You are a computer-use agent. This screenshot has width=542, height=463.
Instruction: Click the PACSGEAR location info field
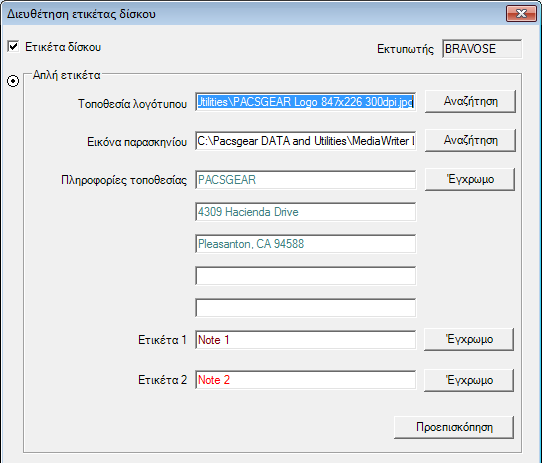point(306,180)
